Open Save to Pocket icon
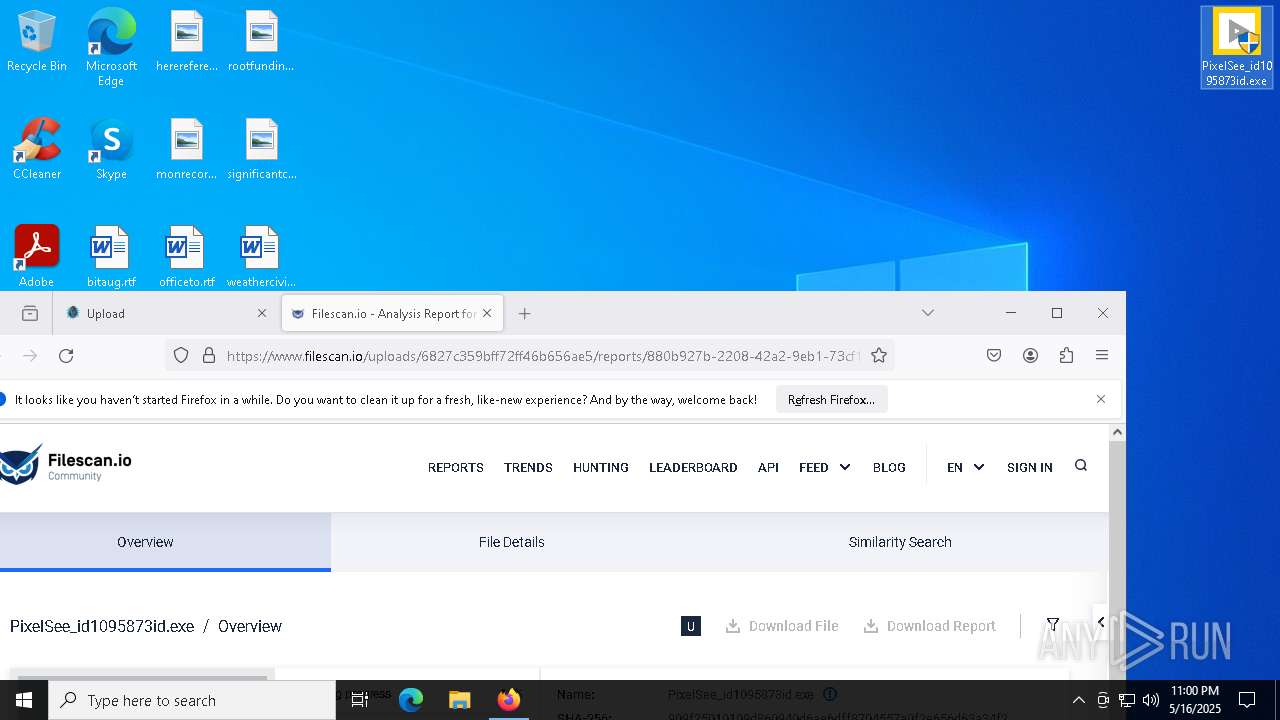 pos(994,355)
